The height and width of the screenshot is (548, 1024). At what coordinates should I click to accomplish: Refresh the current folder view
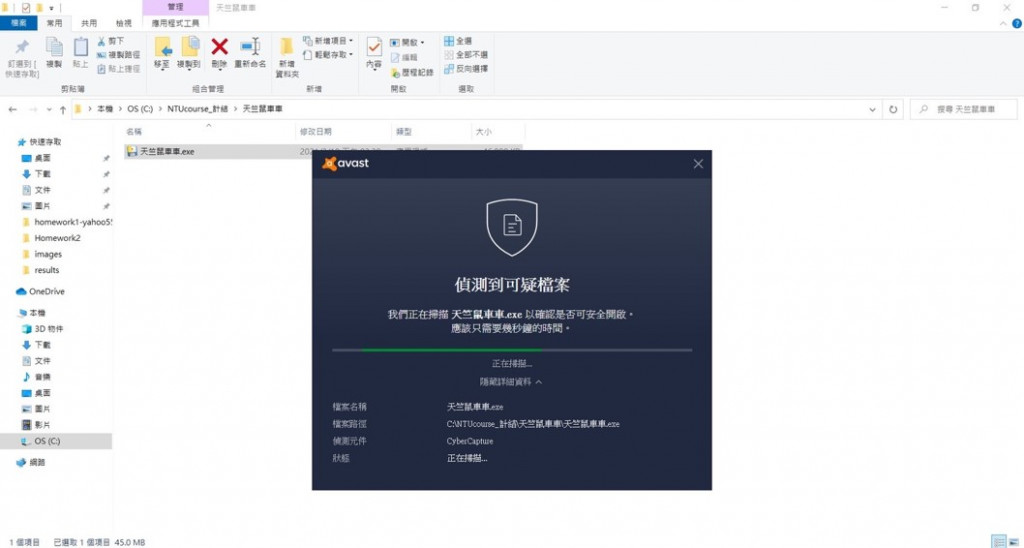click(x=893, y=110)
